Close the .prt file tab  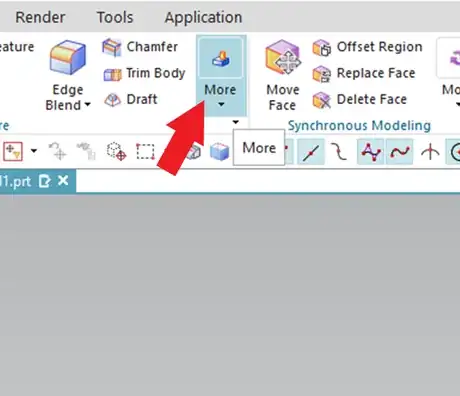[63, 181]
